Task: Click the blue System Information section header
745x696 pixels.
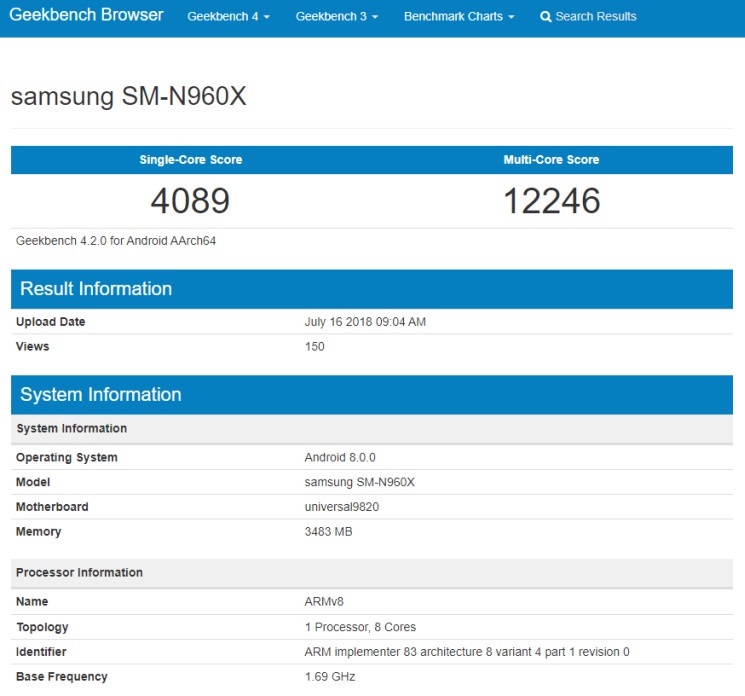Action: click(x=101, y=395)
